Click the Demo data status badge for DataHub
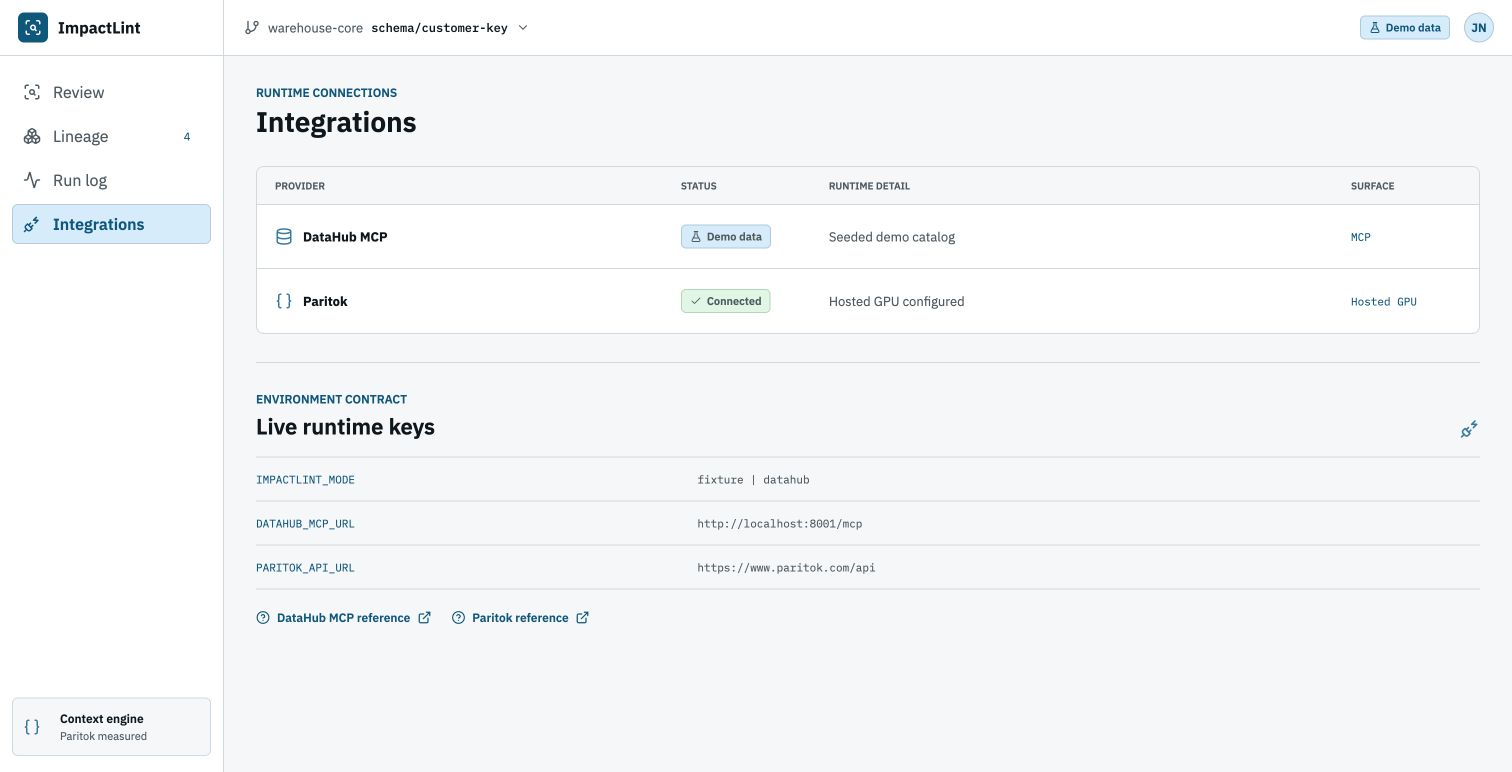 click(x=726, y=237)
